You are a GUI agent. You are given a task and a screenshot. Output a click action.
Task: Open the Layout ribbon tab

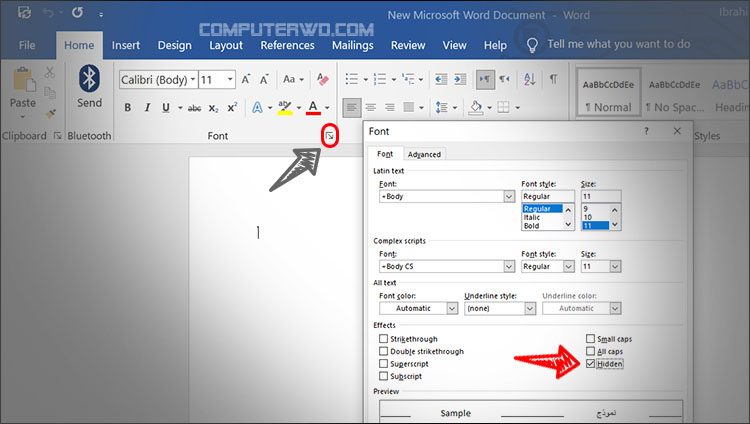[x=226, y=45]
